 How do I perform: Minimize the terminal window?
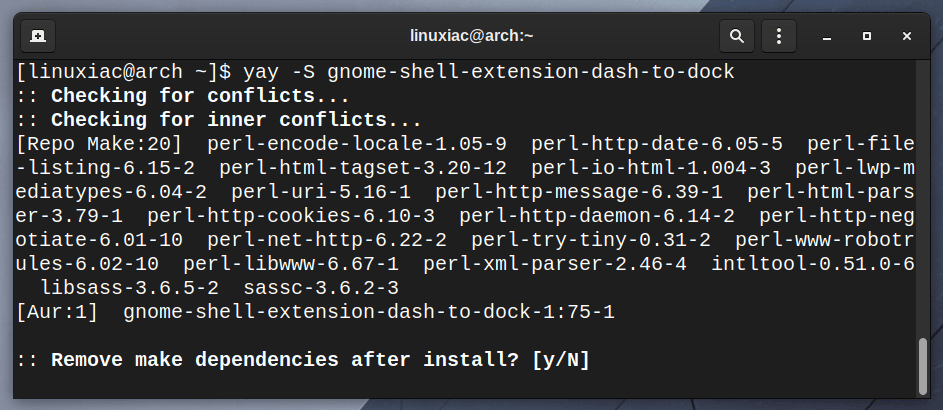(827, 37)
